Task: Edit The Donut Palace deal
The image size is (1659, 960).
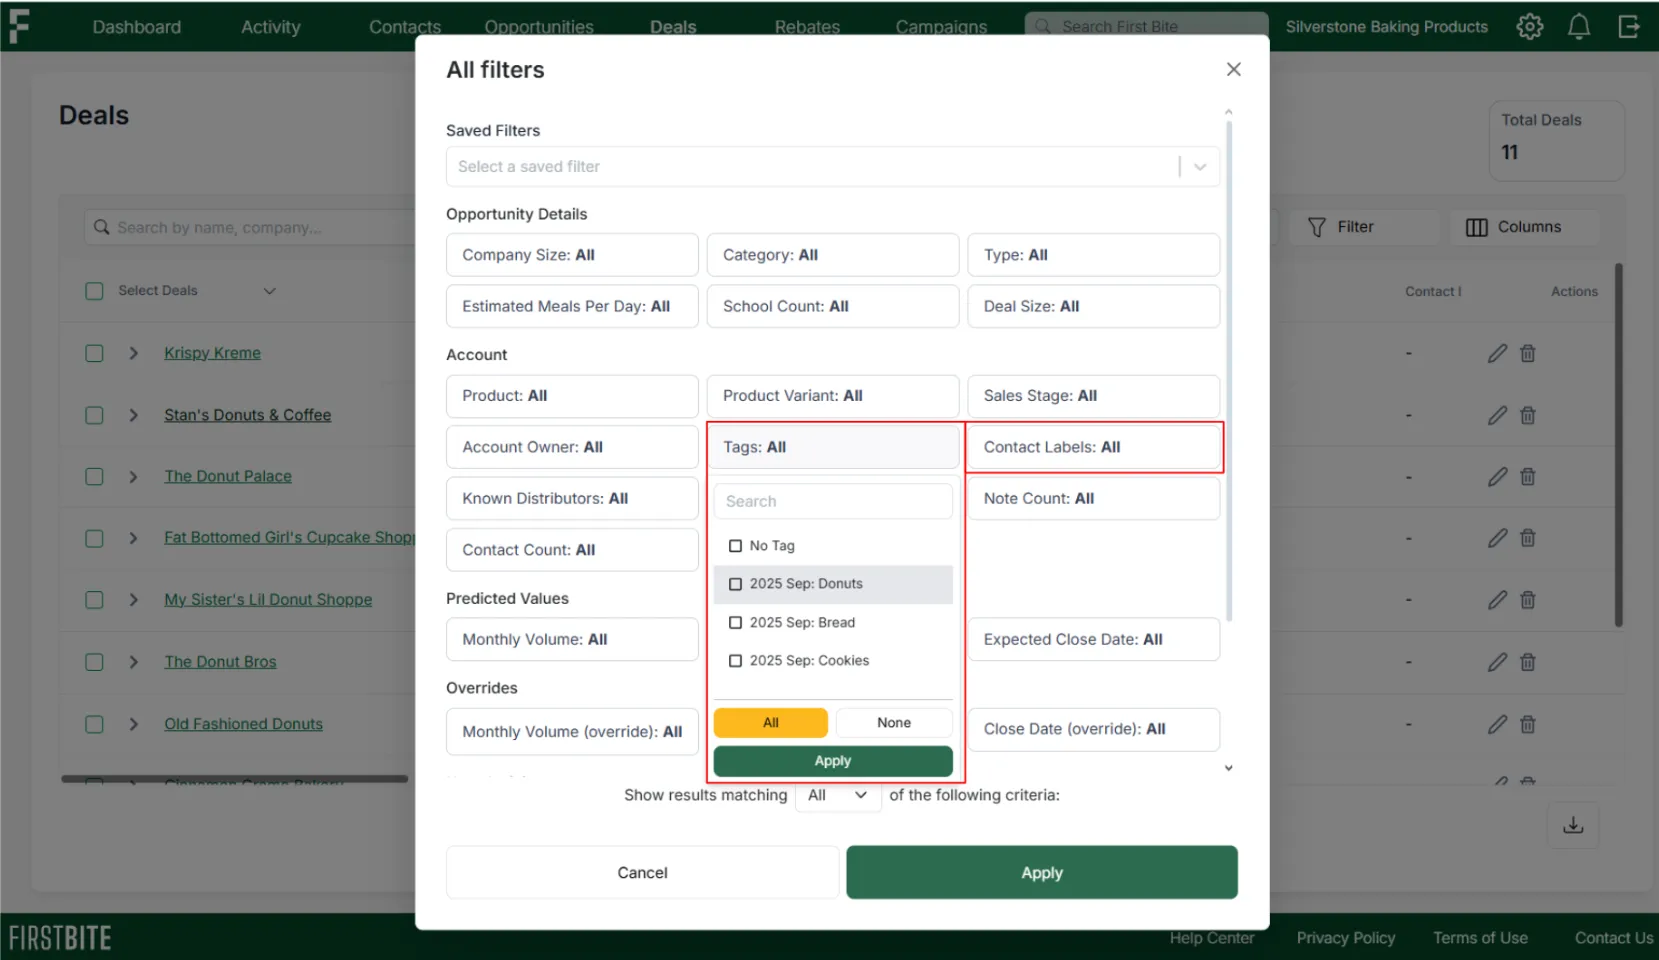Action: tap(1497, 477)
